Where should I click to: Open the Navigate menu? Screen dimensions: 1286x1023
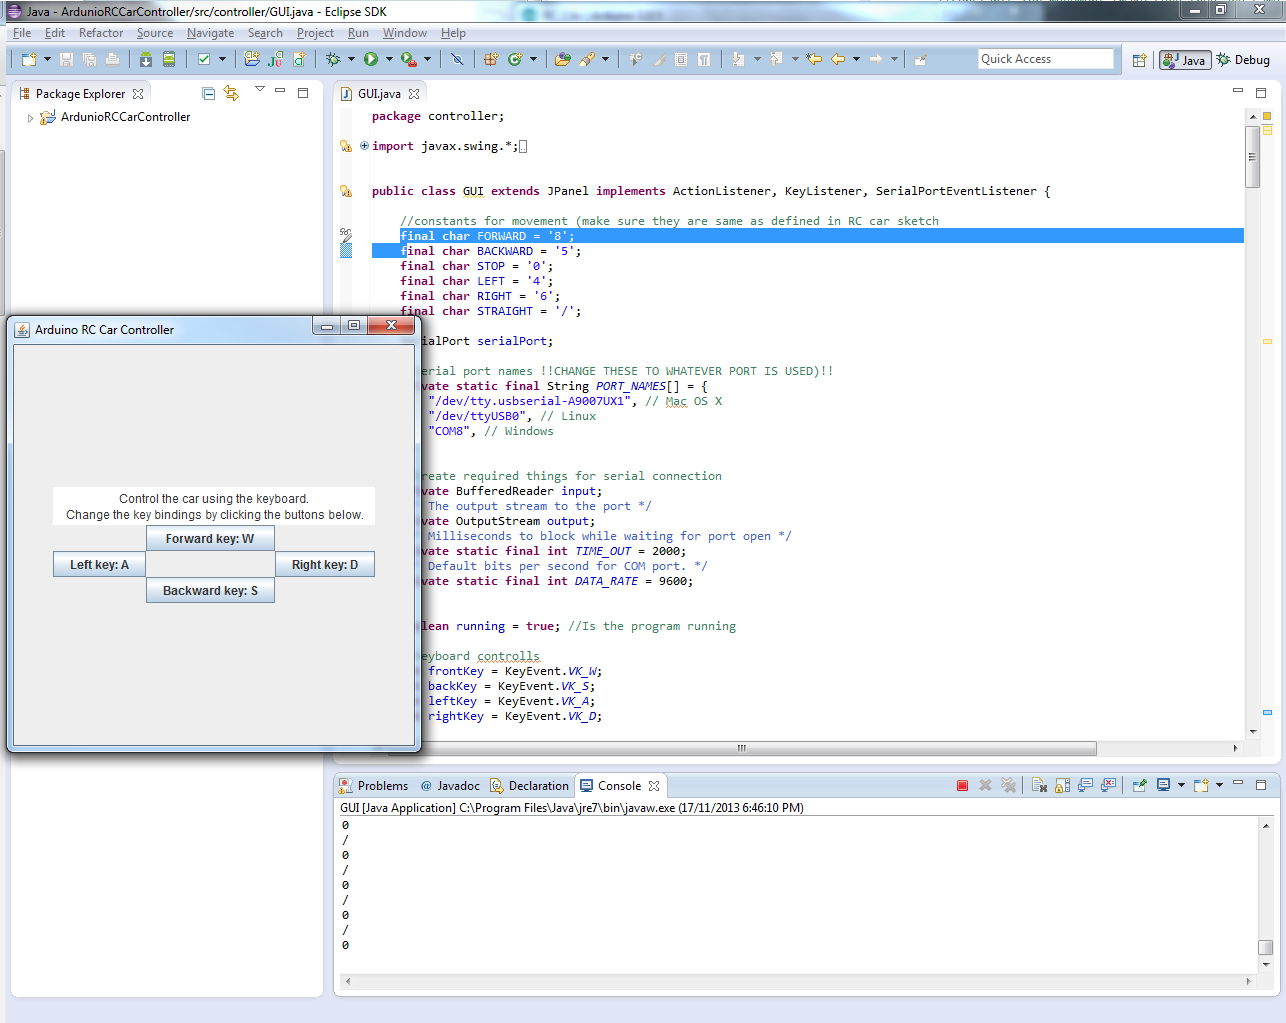click(x=210, y=33)
